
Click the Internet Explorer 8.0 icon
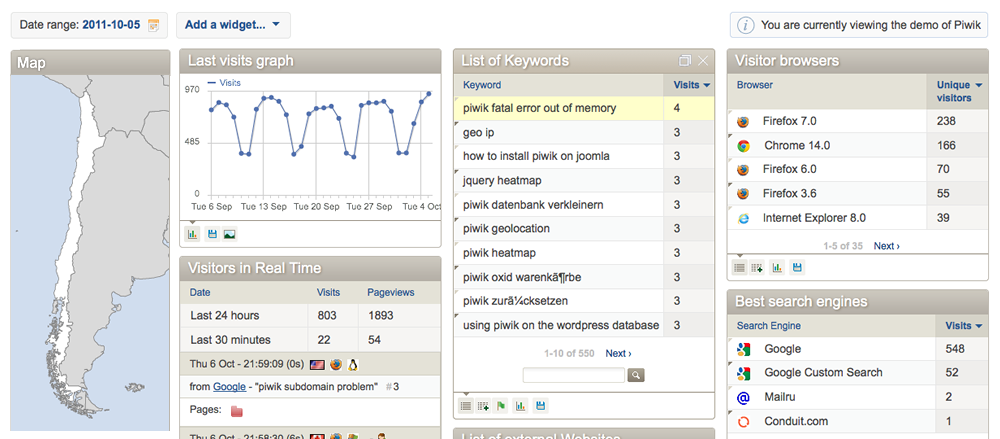[743, 218]
